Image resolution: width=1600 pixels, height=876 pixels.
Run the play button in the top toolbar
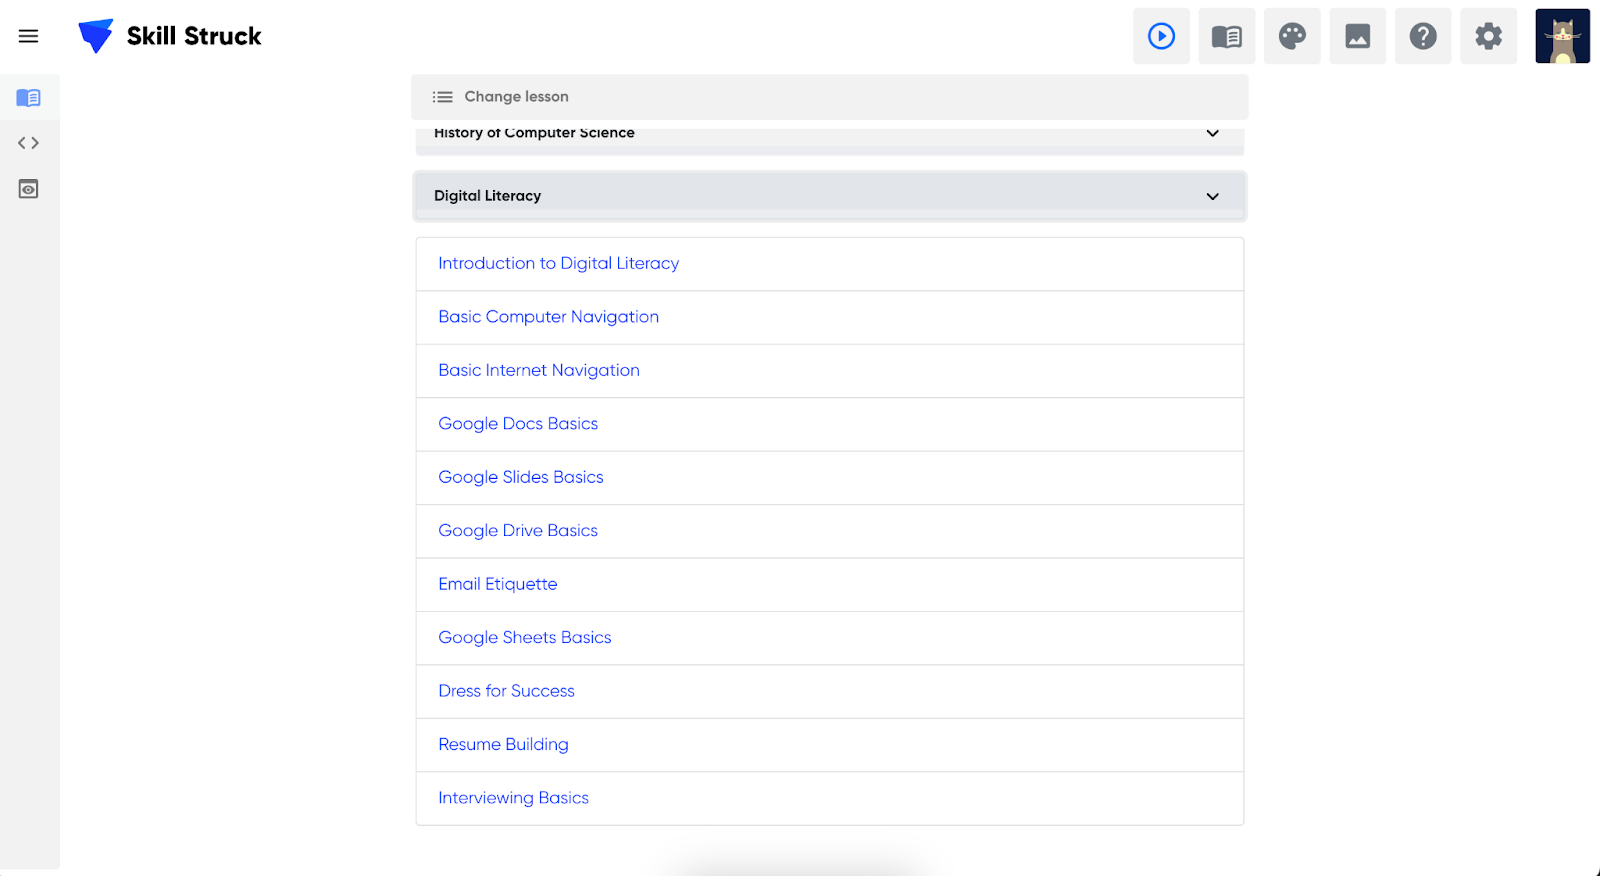click(x=1161, y=36)
